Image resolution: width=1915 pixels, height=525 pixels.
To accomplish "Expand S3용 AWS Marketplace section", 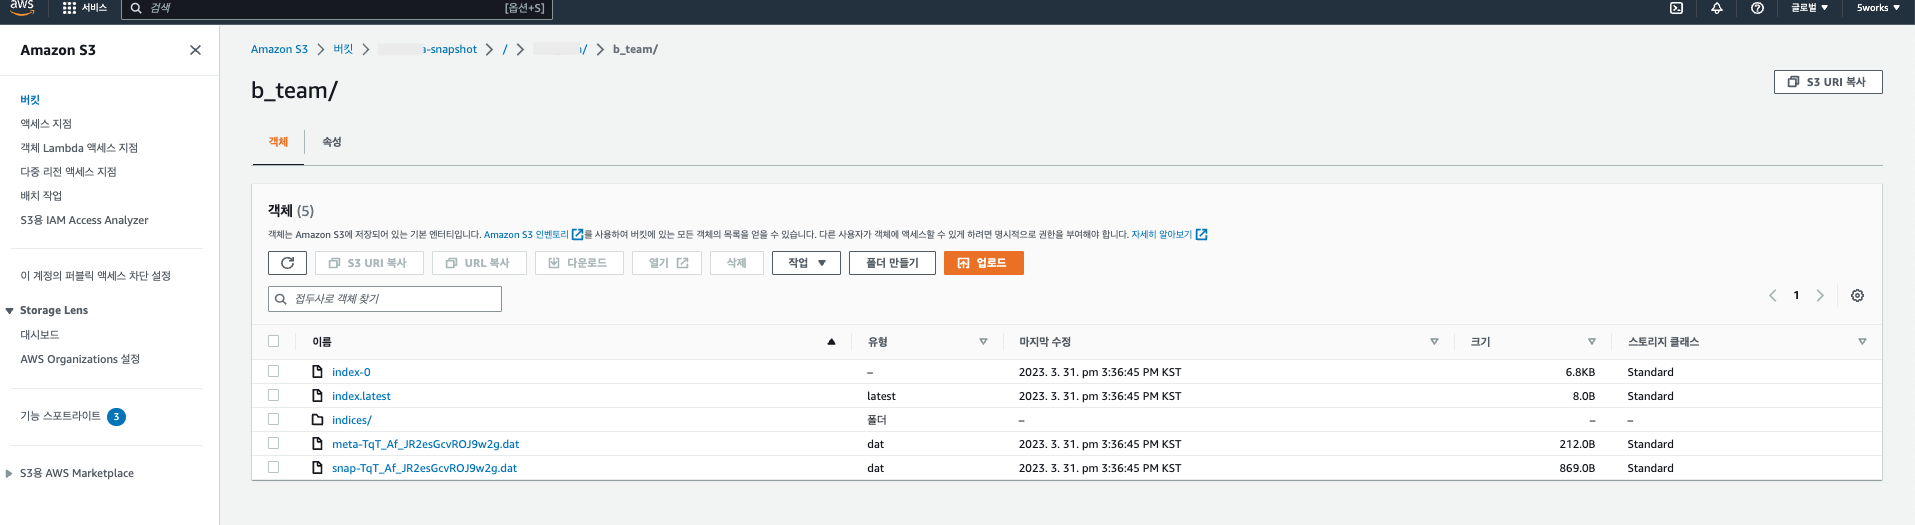I will [x=9, y=474].
